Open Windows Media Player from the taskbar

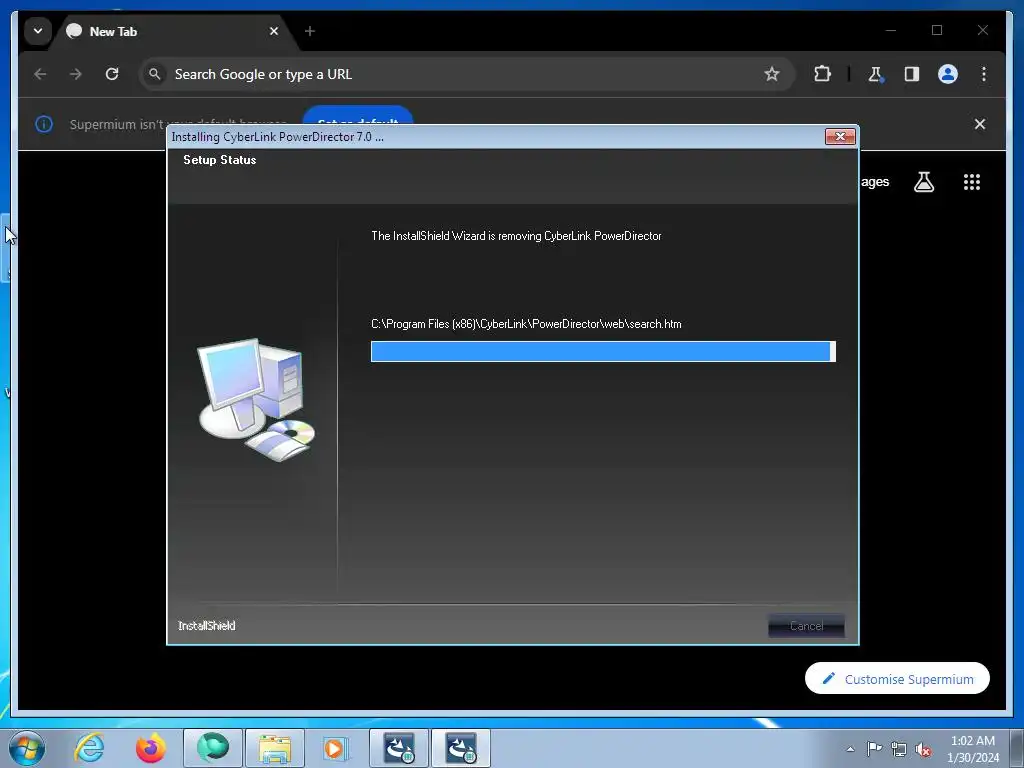pyautogui.click(x=336, y=748)
